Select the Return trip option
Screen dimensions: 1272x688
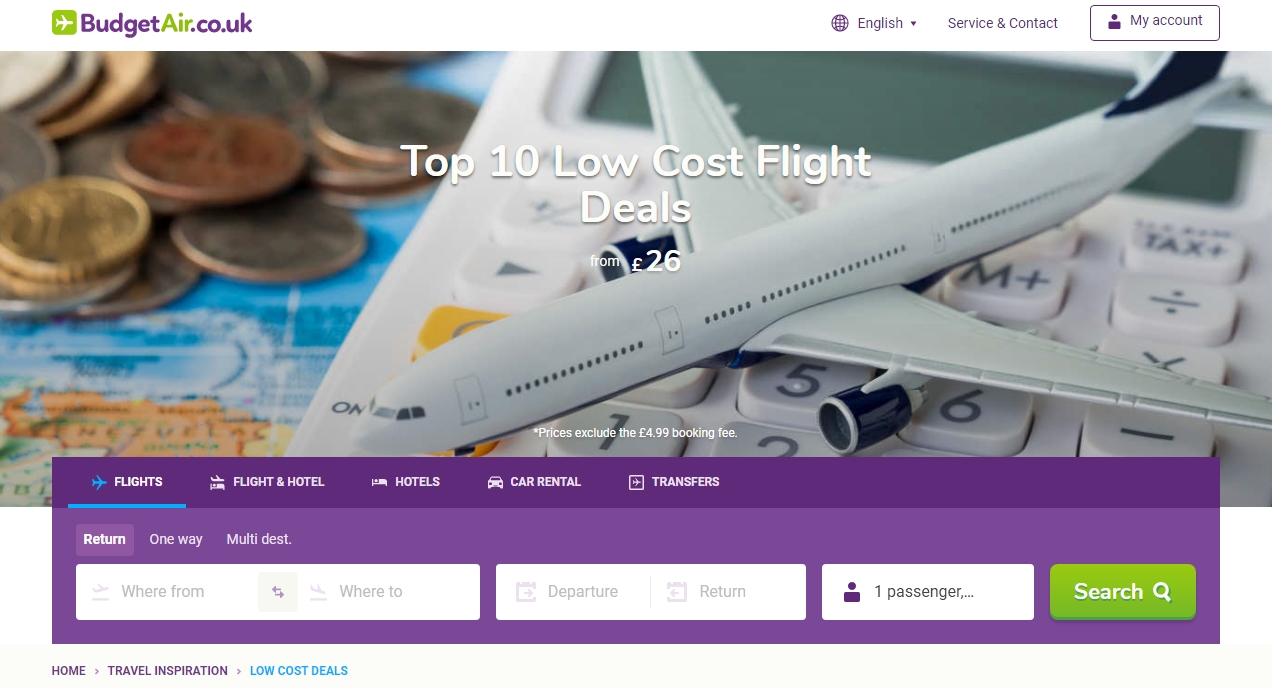click(x=105, y=539)
